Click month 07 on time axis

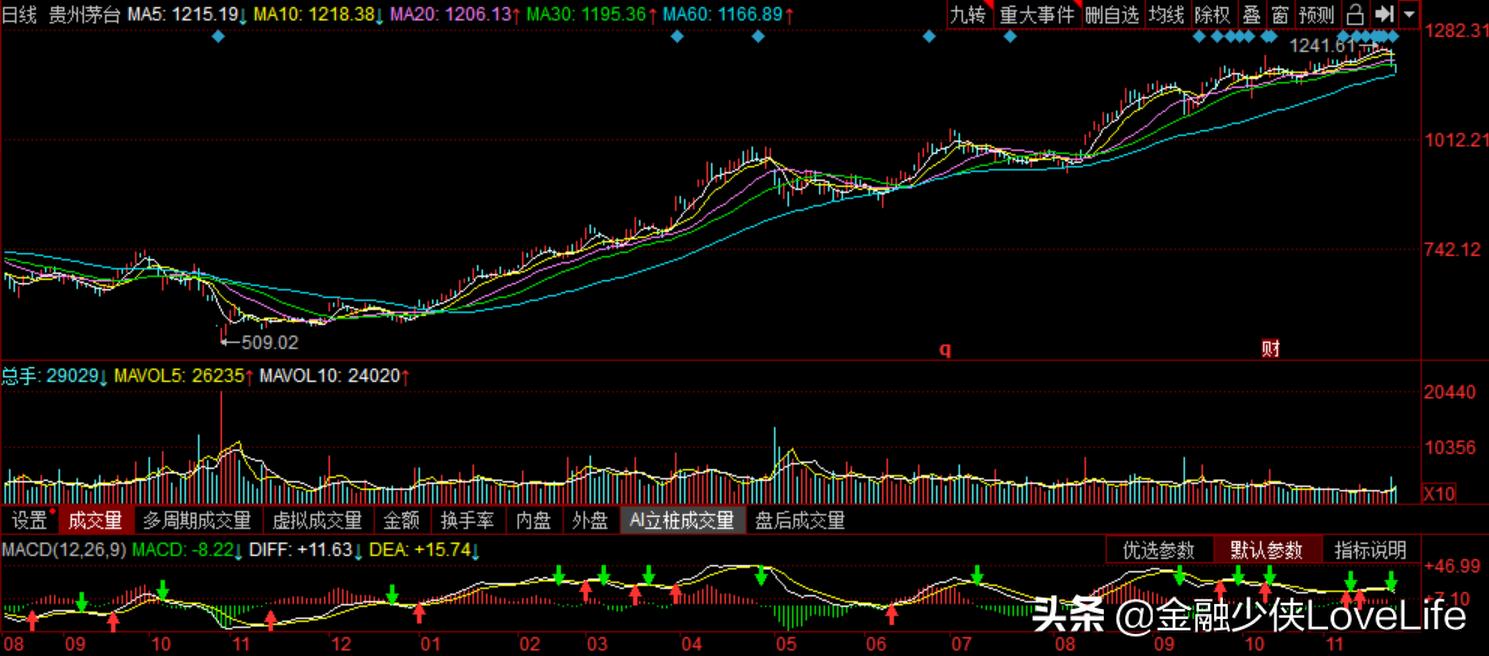click(962, 645)
